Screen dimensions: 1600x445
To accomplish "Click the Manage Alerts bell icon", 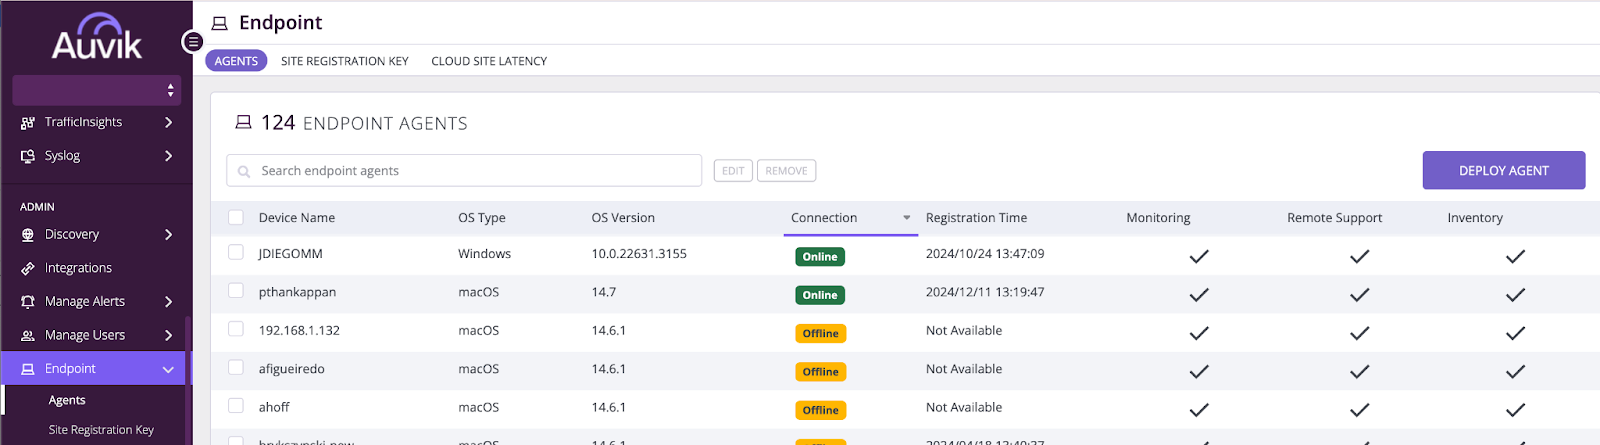I will tap(28, 302).
